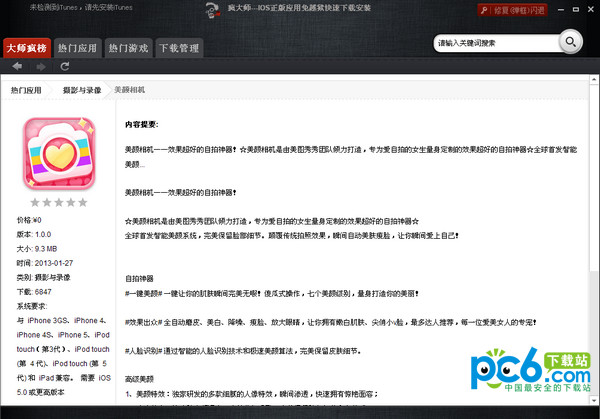Open the 大师疯榜 tab
Image resolution: width=600 pixels, height=419 pixels.
(27, 48)
